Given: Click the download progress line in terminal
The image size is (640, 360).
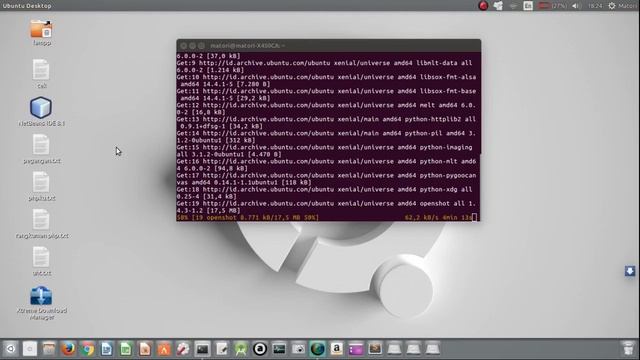Looking at the screenshot, I should coord(326,218).
